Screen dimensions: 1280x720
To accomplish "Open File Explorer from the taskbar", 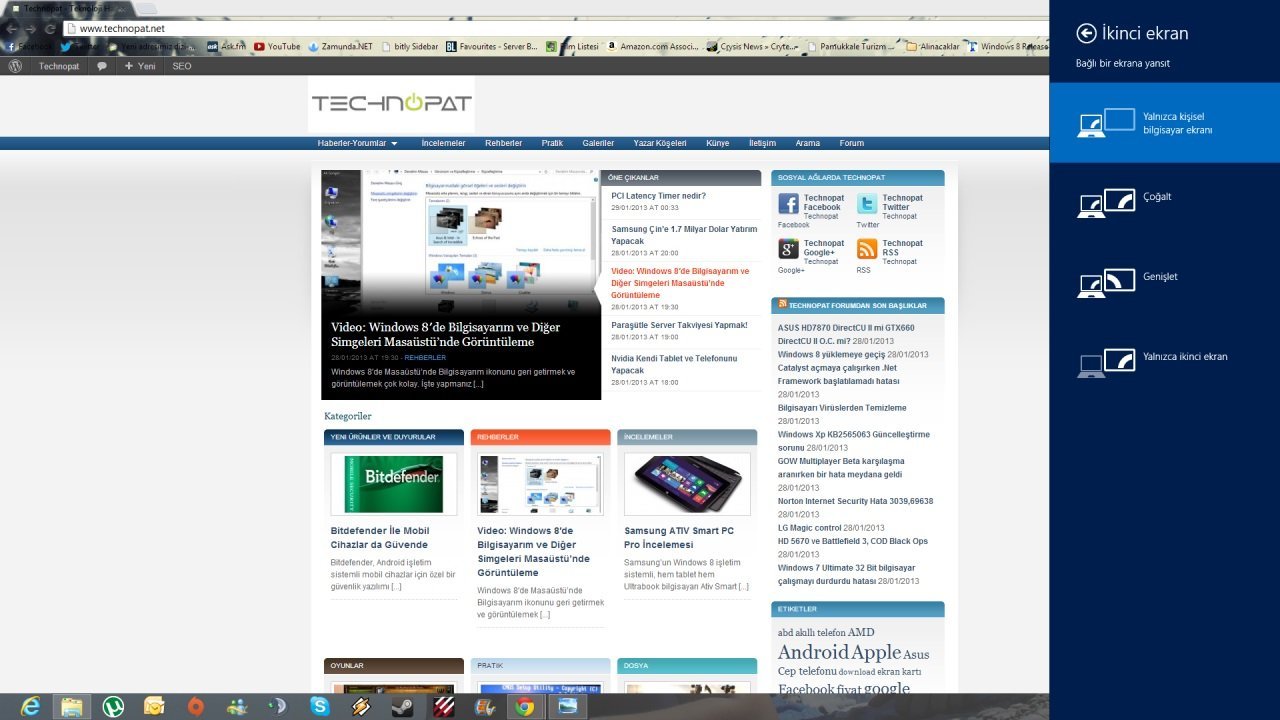I will point(72,707).
